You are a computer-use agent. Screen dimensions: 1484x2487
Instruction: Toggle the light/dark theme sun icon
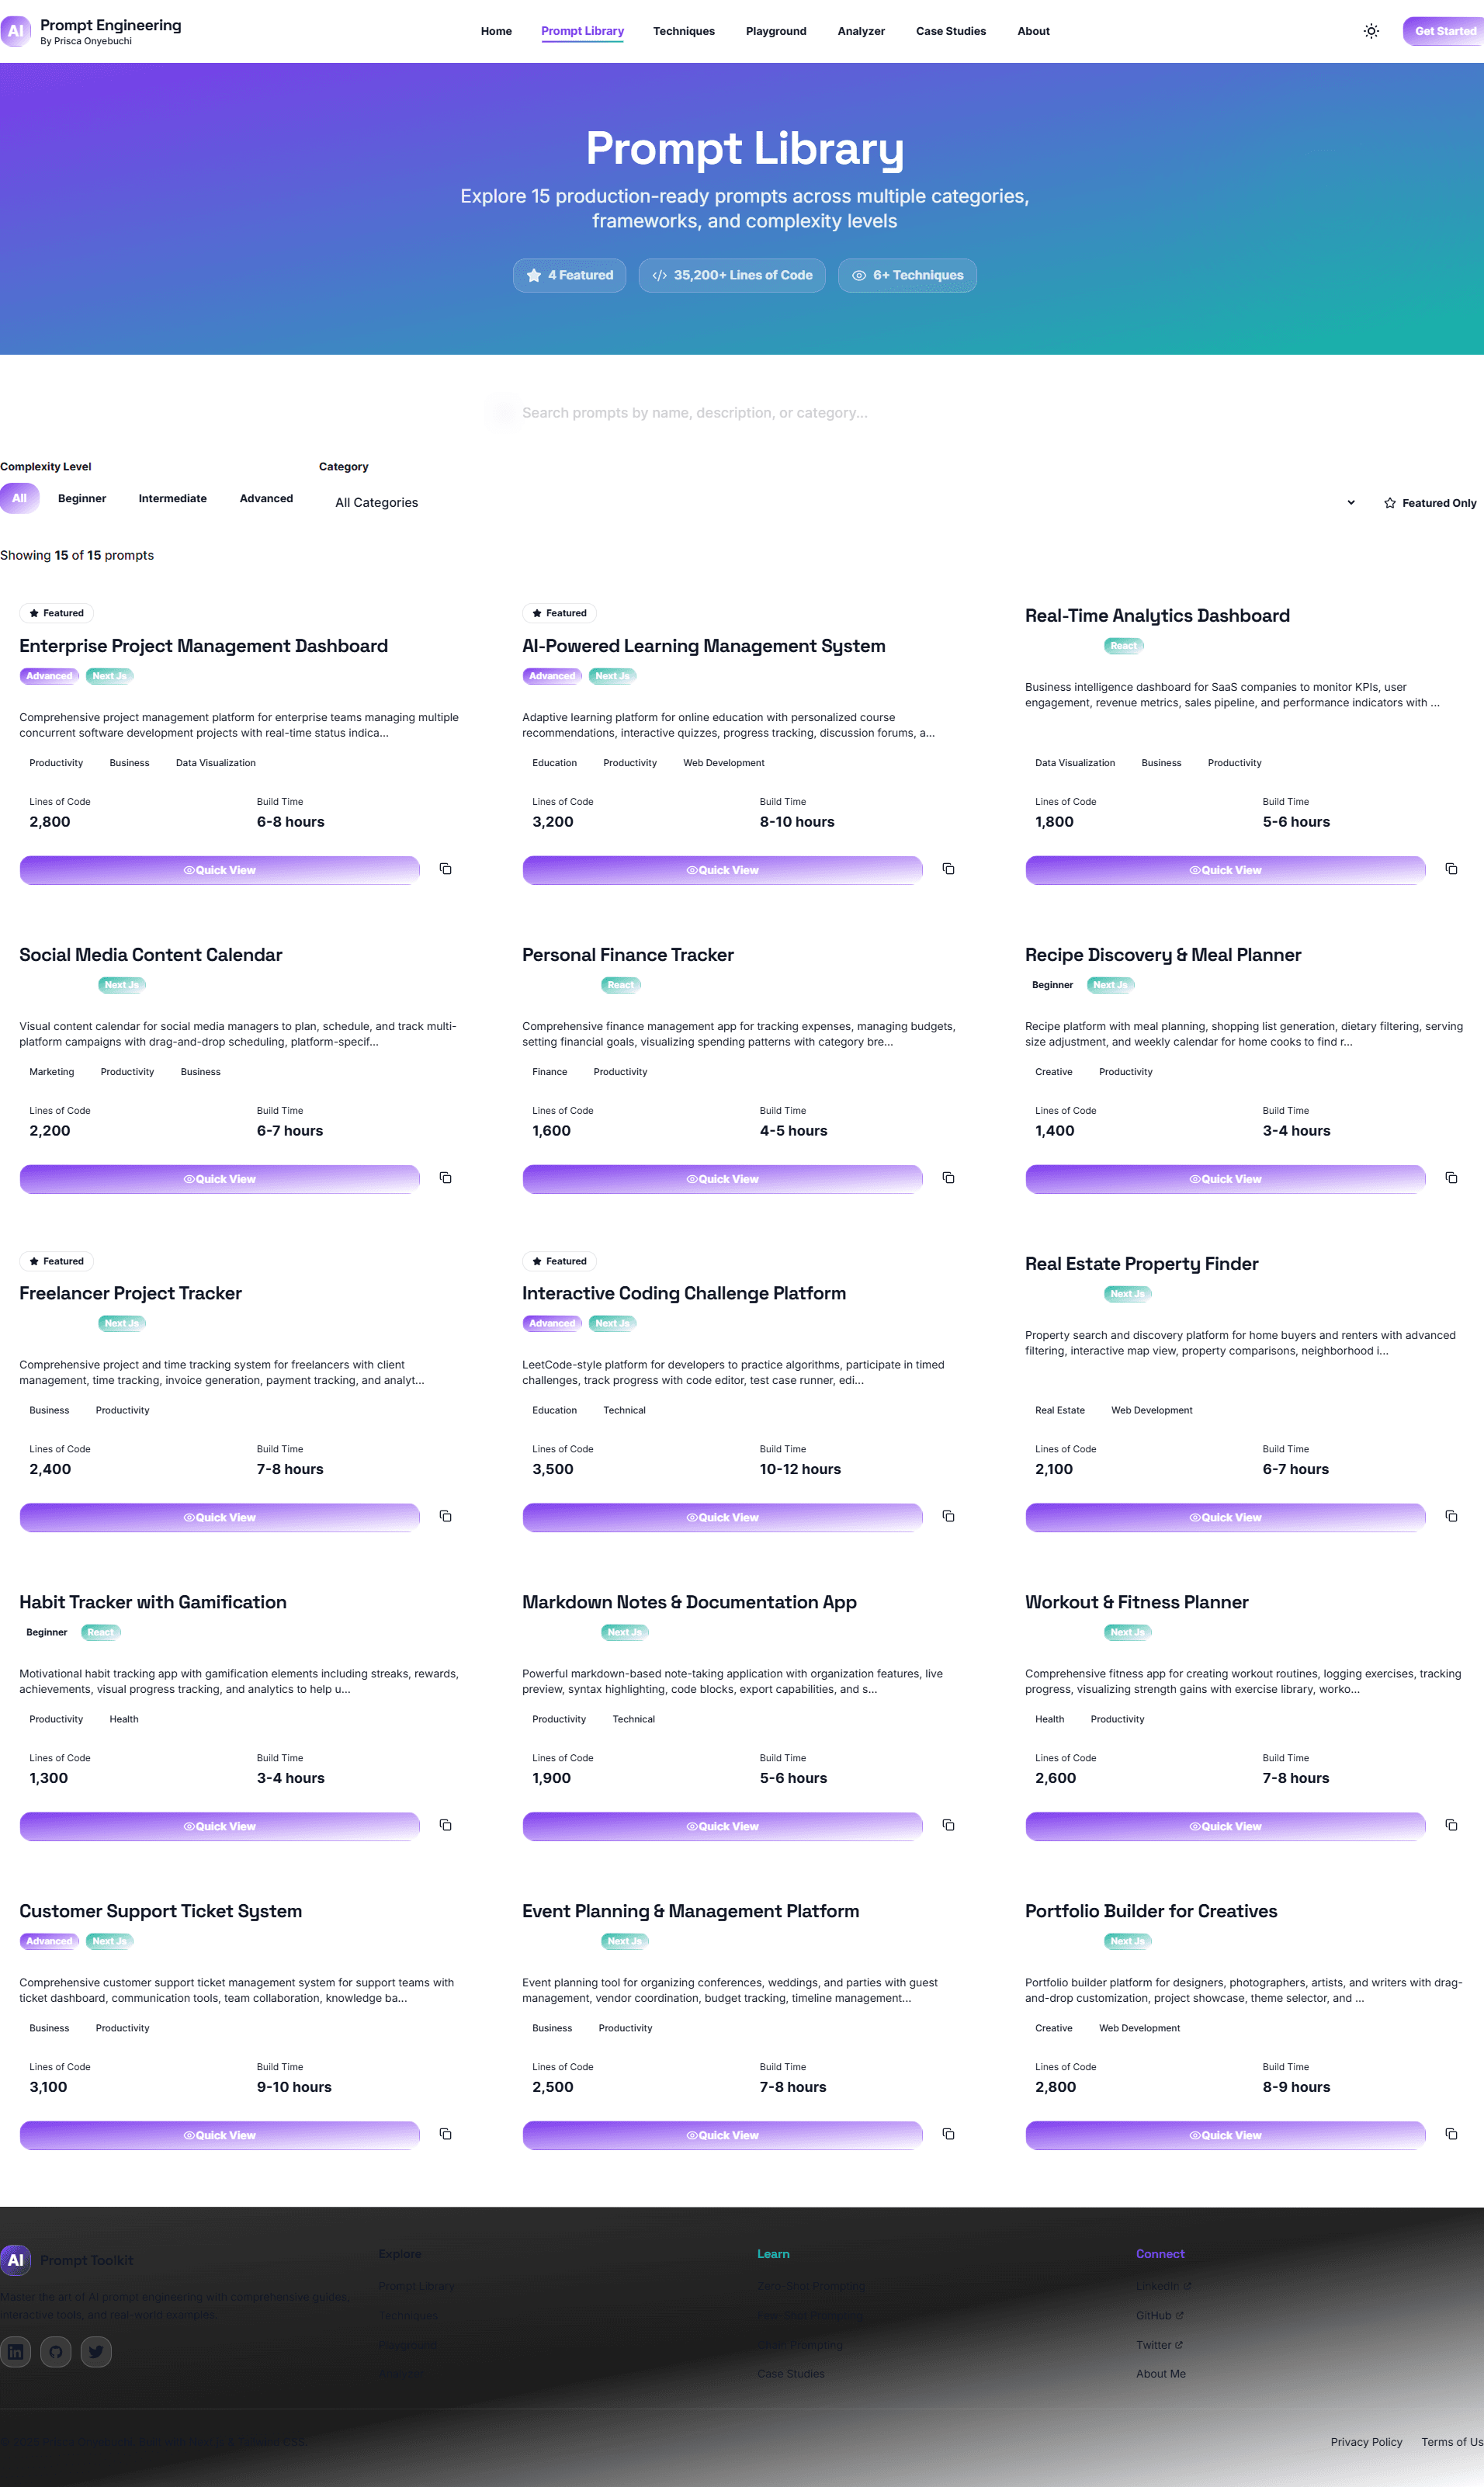1371,31
